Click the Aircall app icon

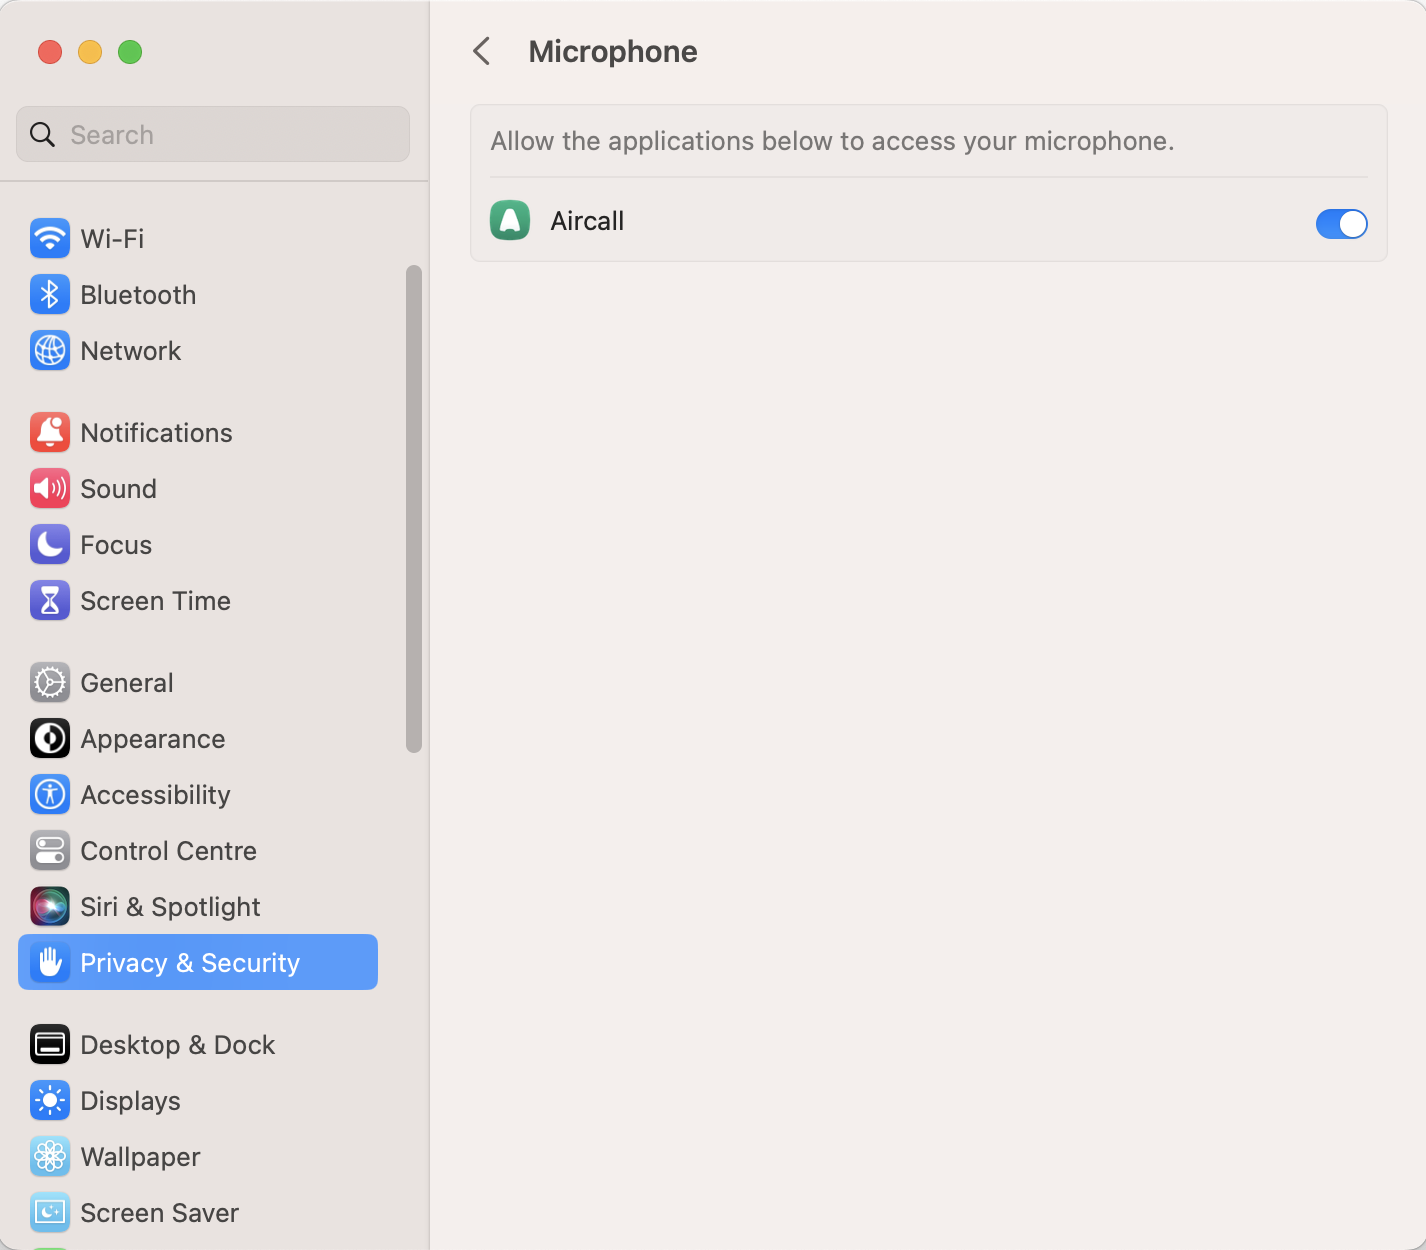pyautogui.click(x=510, y=221)
